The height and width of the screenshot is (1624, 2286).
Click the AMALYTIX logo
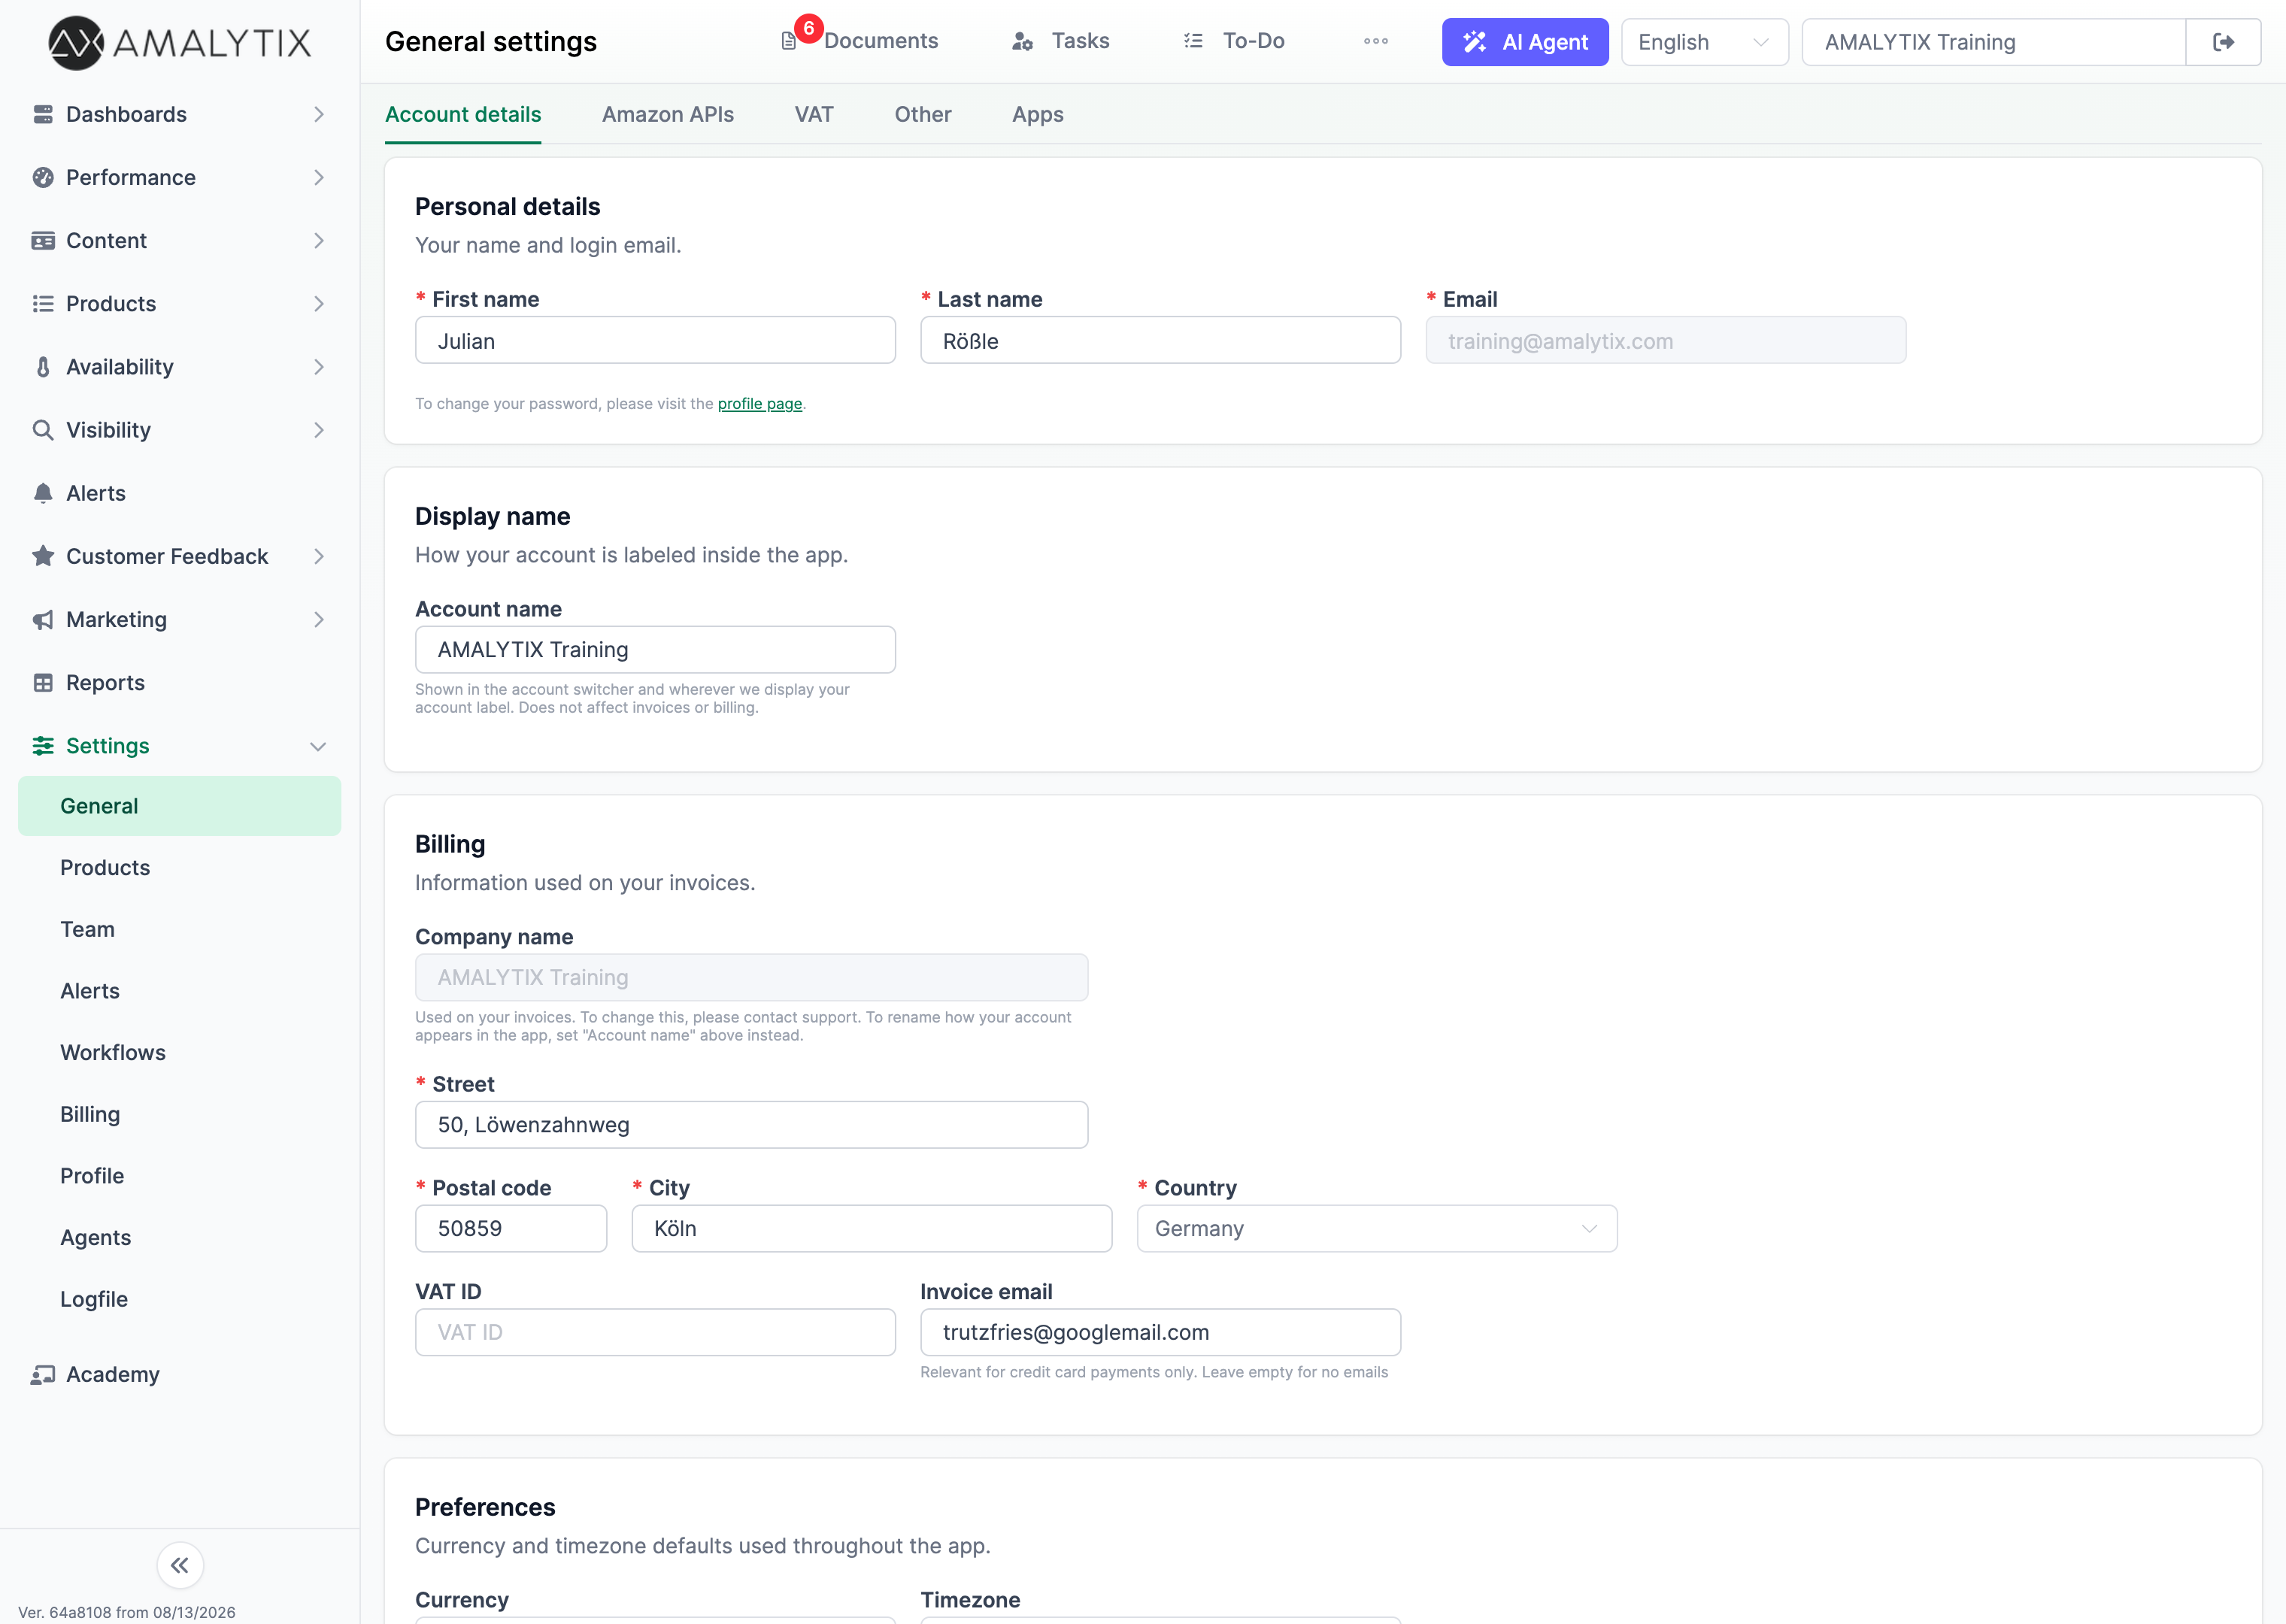click(180, 42)
